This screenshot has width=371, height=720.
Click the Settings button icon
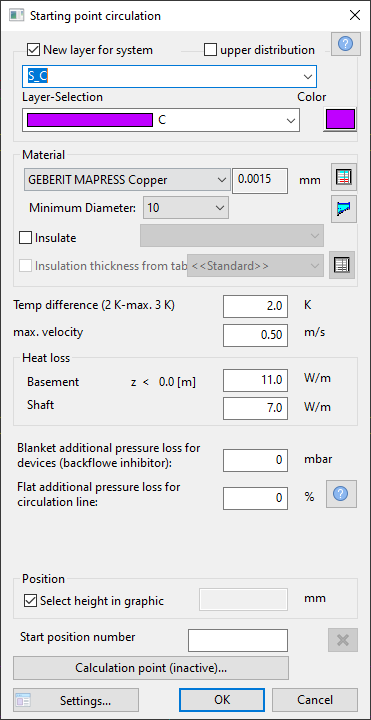(x=22, y=700)
